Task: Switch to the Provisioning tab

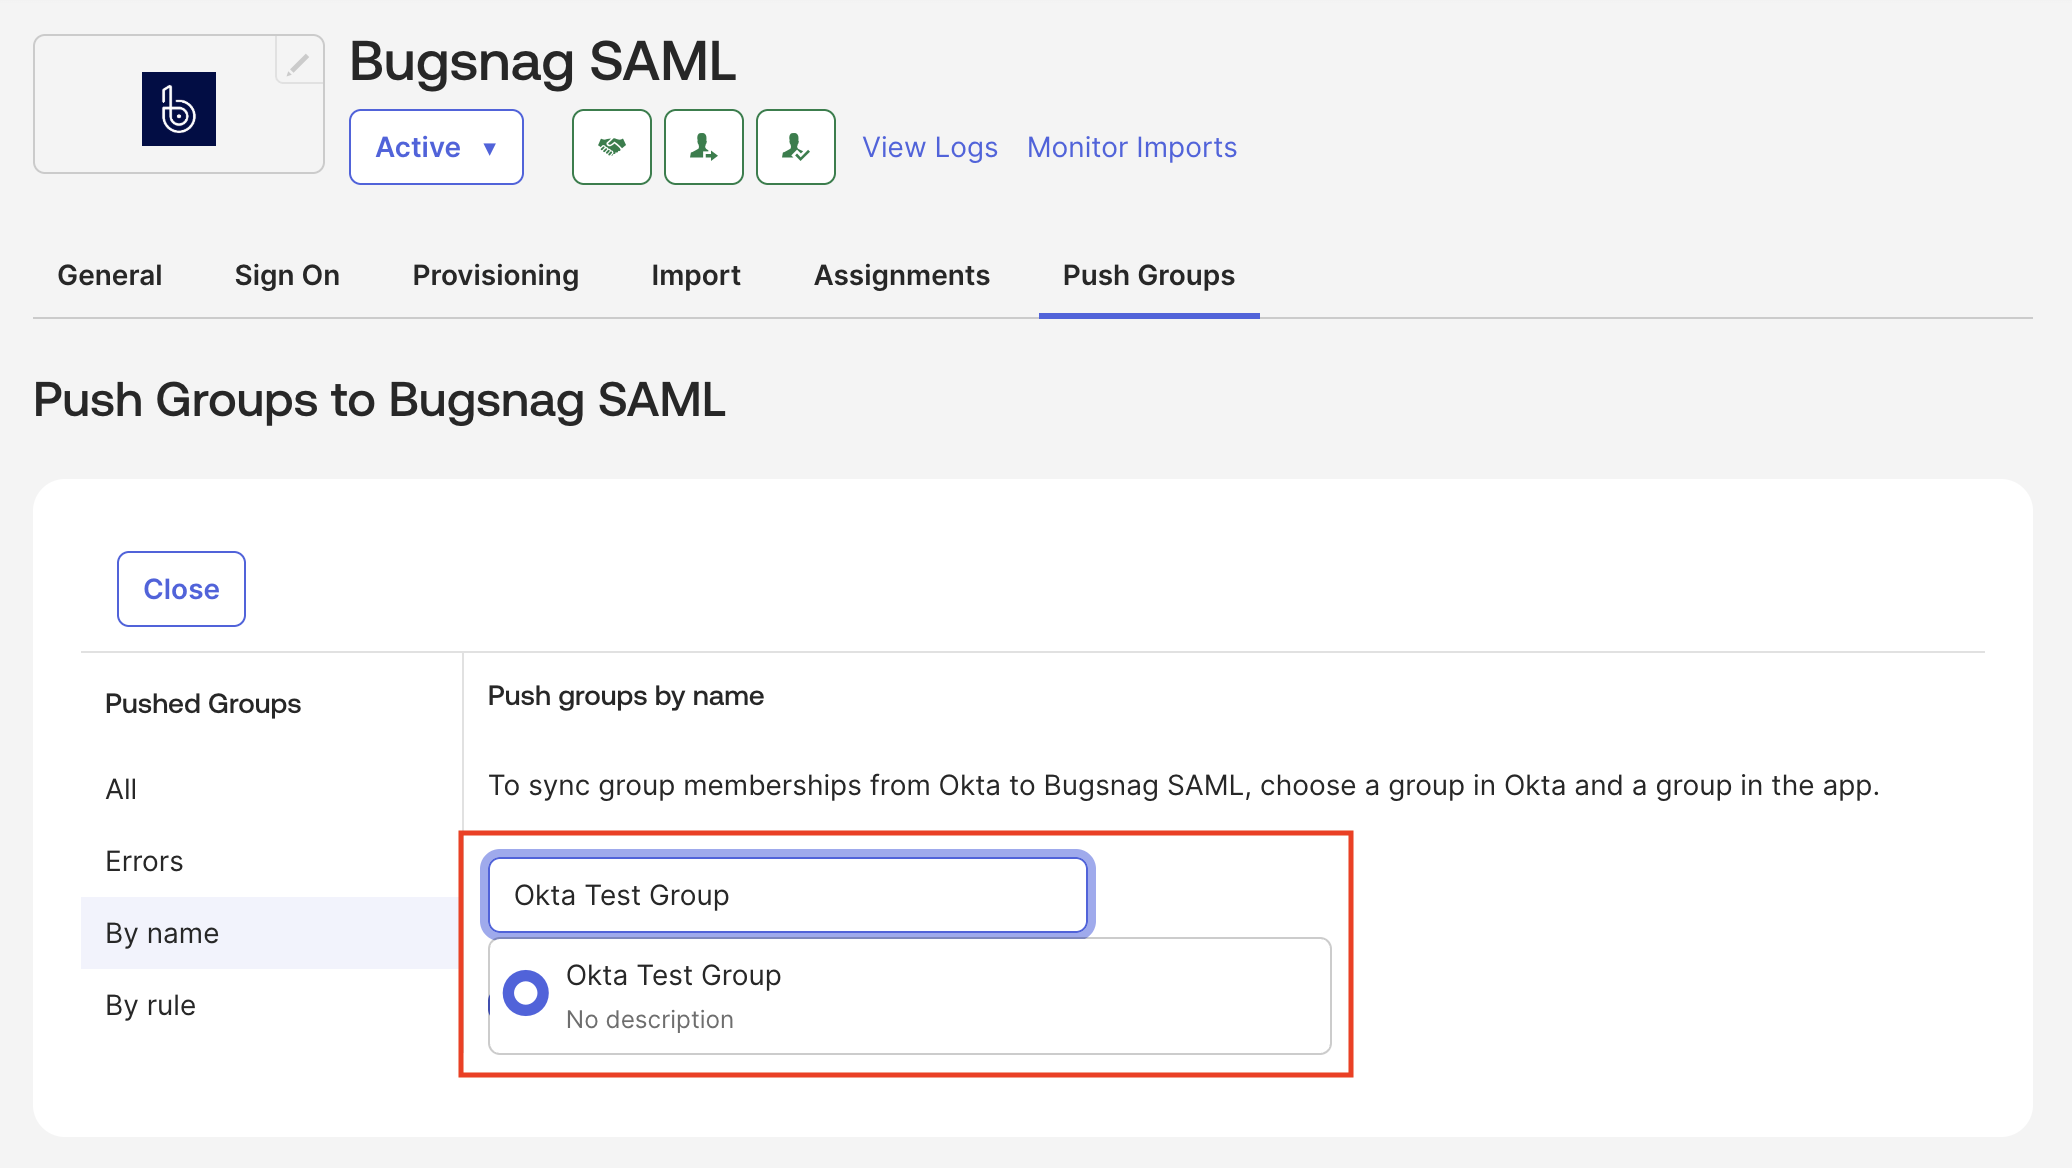Action: click(x=495, y=275)
